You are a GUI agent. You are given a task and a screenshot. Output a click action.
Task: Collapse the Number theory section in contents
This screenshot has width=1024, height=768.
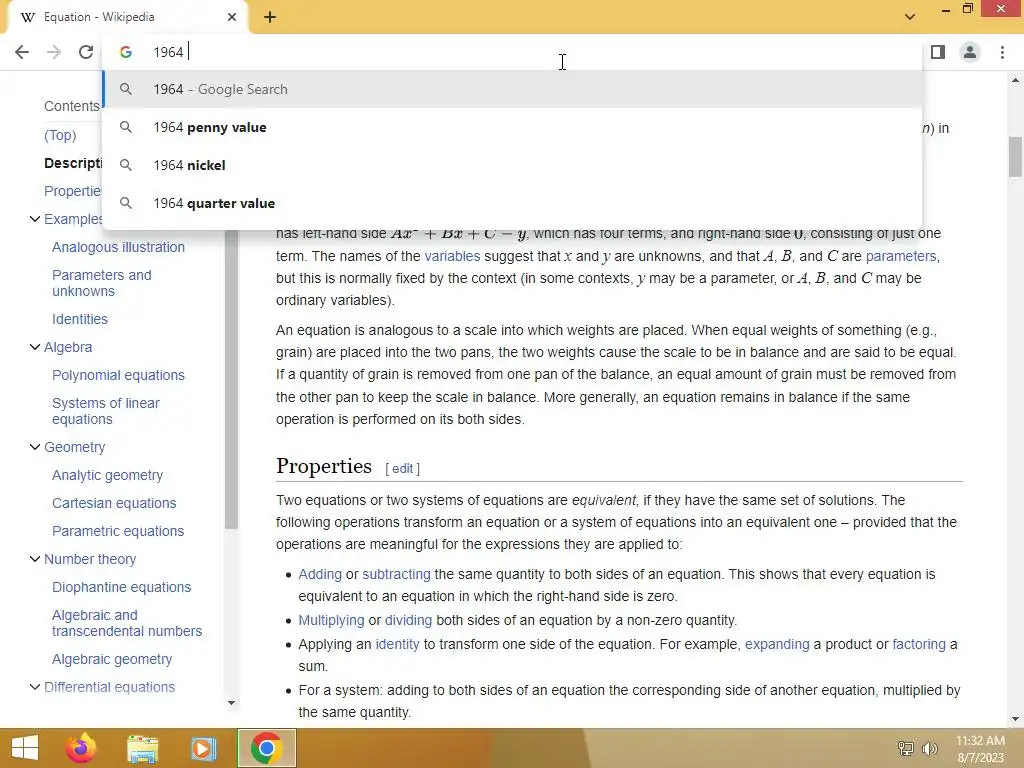coord(35,559)
